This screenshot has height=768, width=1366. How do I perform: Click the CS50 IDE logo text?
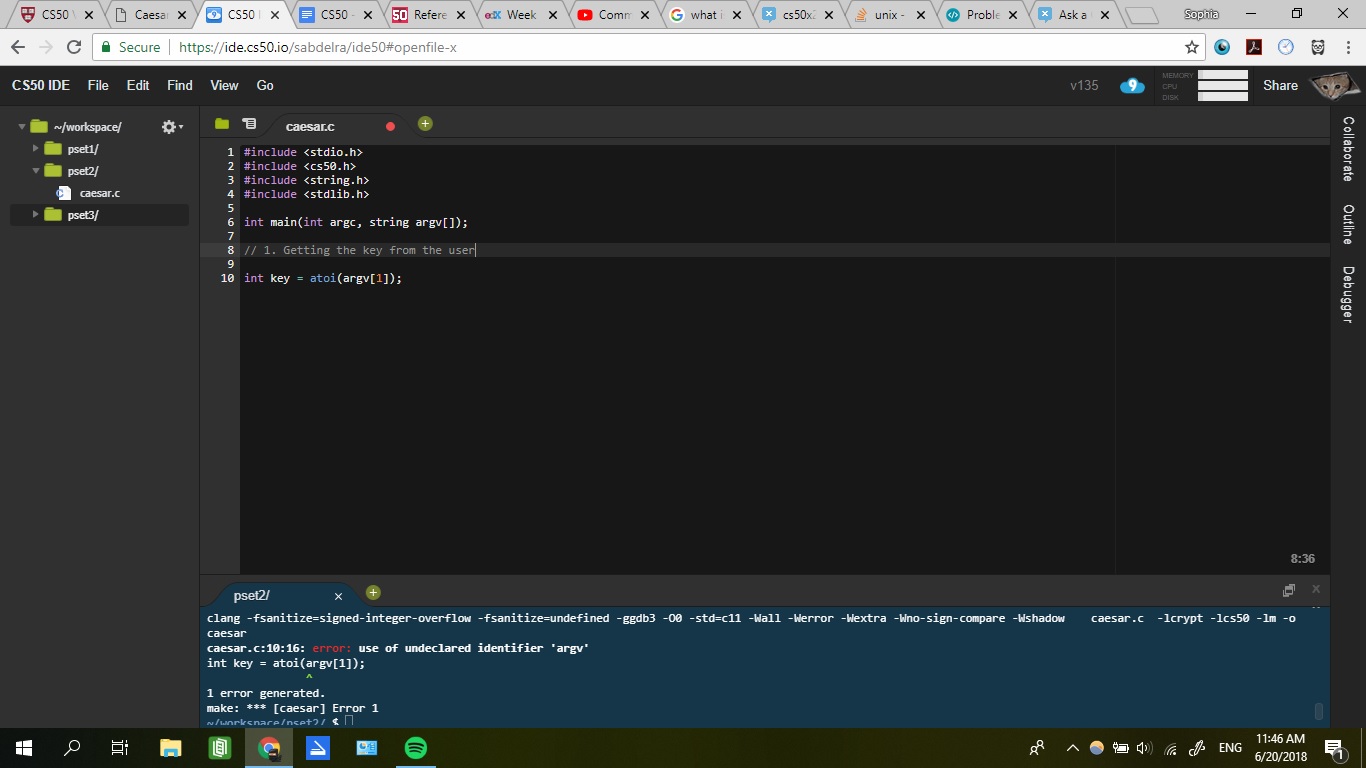[x=41, y=85]
